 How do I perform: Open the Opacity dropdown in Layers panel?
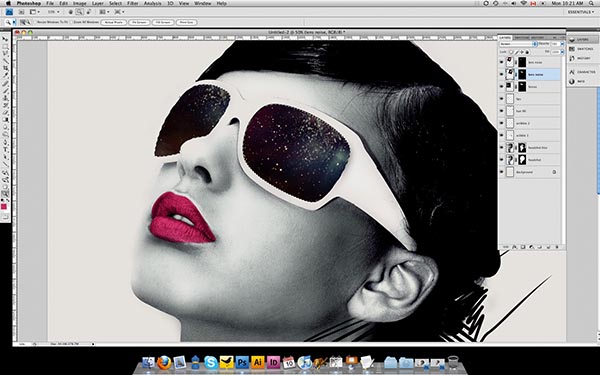562,44
